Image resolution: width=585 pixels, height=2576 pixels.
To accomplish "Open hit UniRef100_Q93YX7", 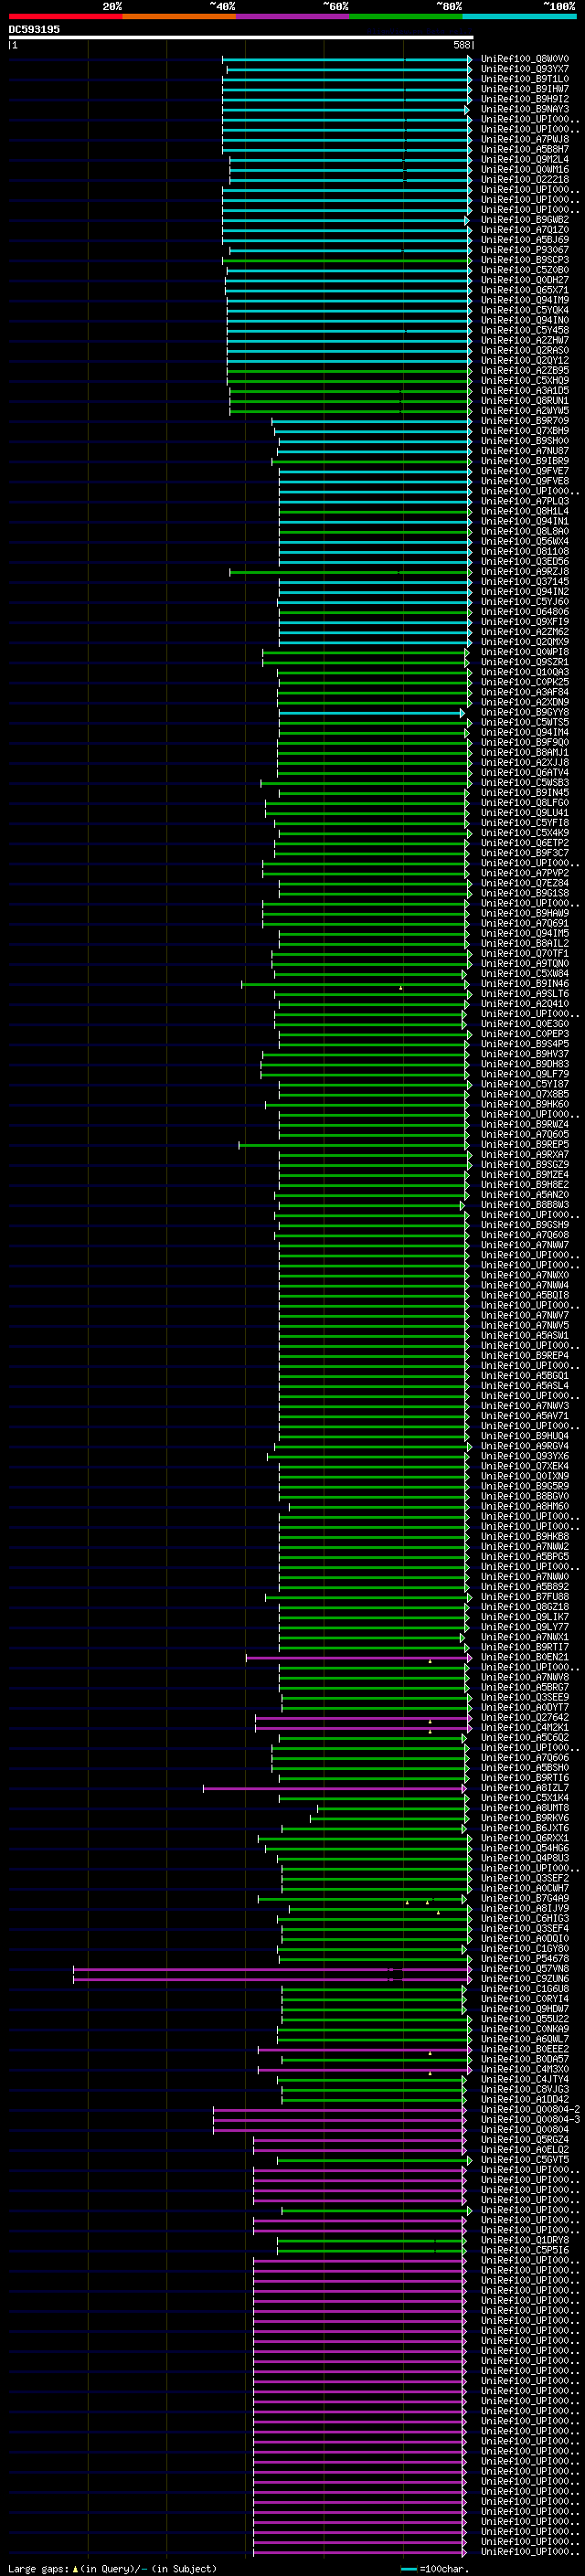I will pyautogui.click(x=525, y=69).
